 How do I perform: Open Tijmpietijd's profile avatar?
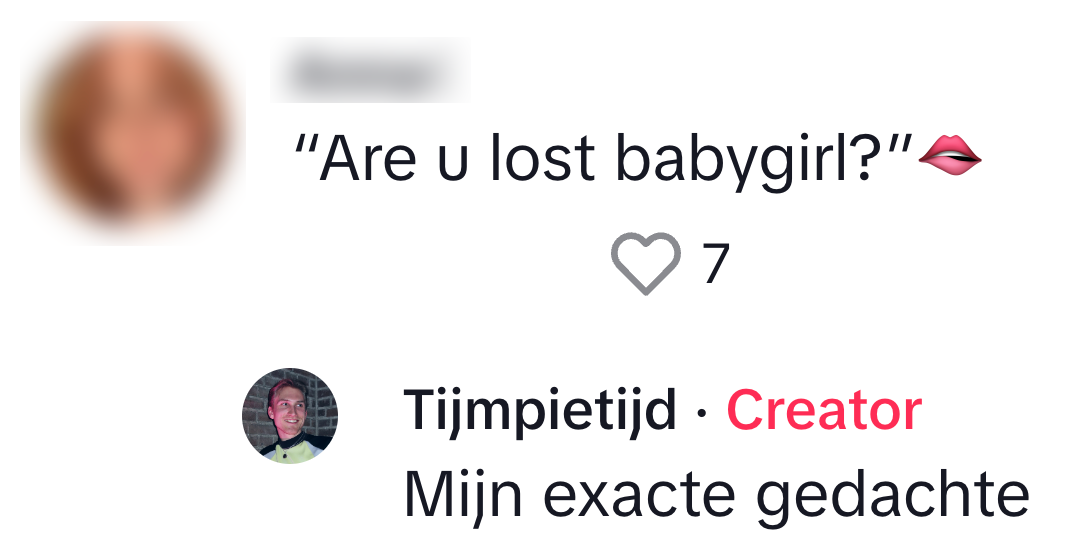point(290,415)
